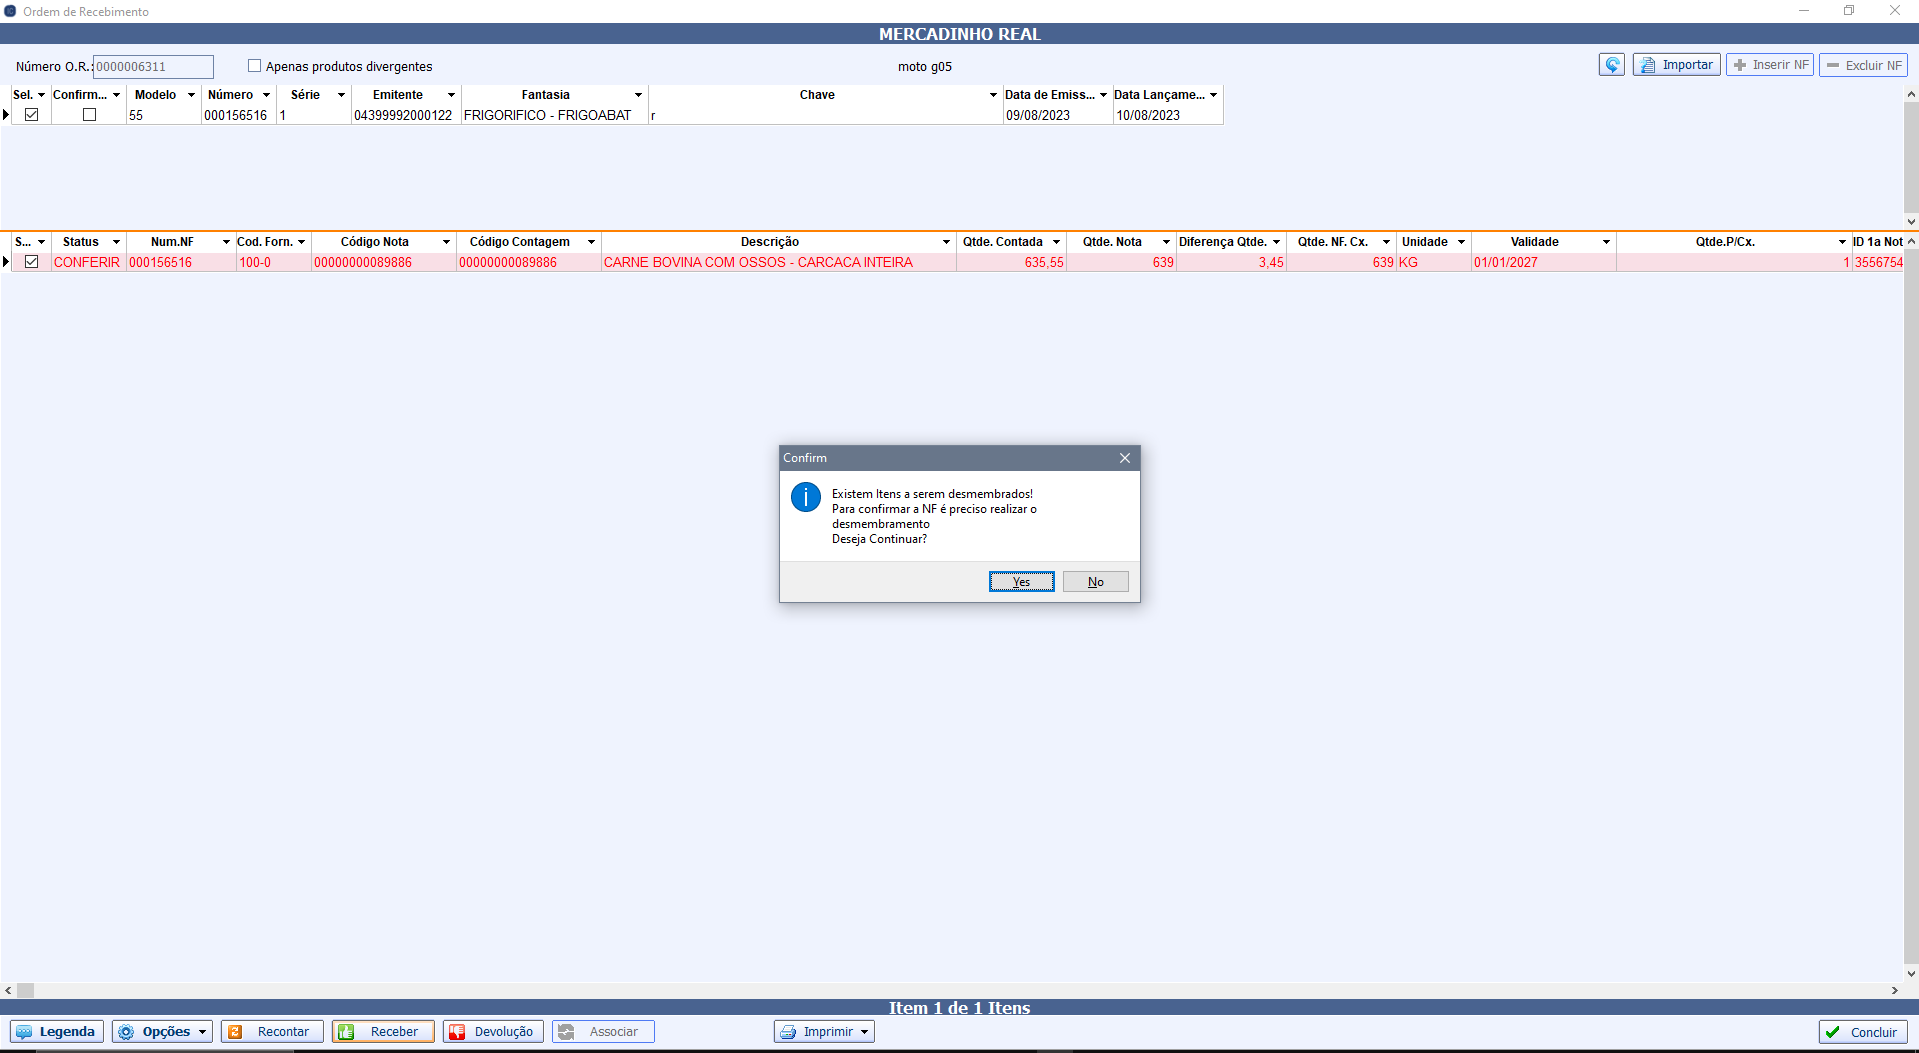Toggle the Confirm checkbox in invoice row
1919x1053 pixels.
(x=89, y=115)
